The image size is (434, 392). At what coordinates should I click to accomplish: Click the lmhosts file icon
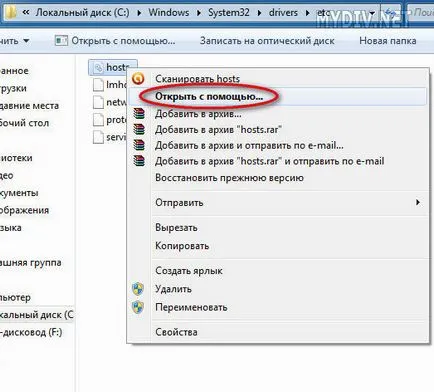coord(98,85)
